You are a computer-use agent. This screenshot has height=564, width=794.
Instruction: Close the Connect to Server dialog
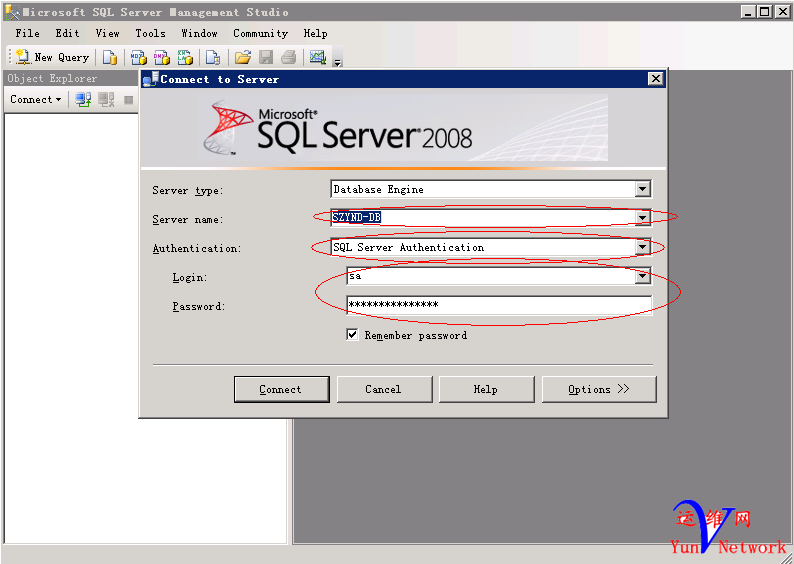[656, 79]
